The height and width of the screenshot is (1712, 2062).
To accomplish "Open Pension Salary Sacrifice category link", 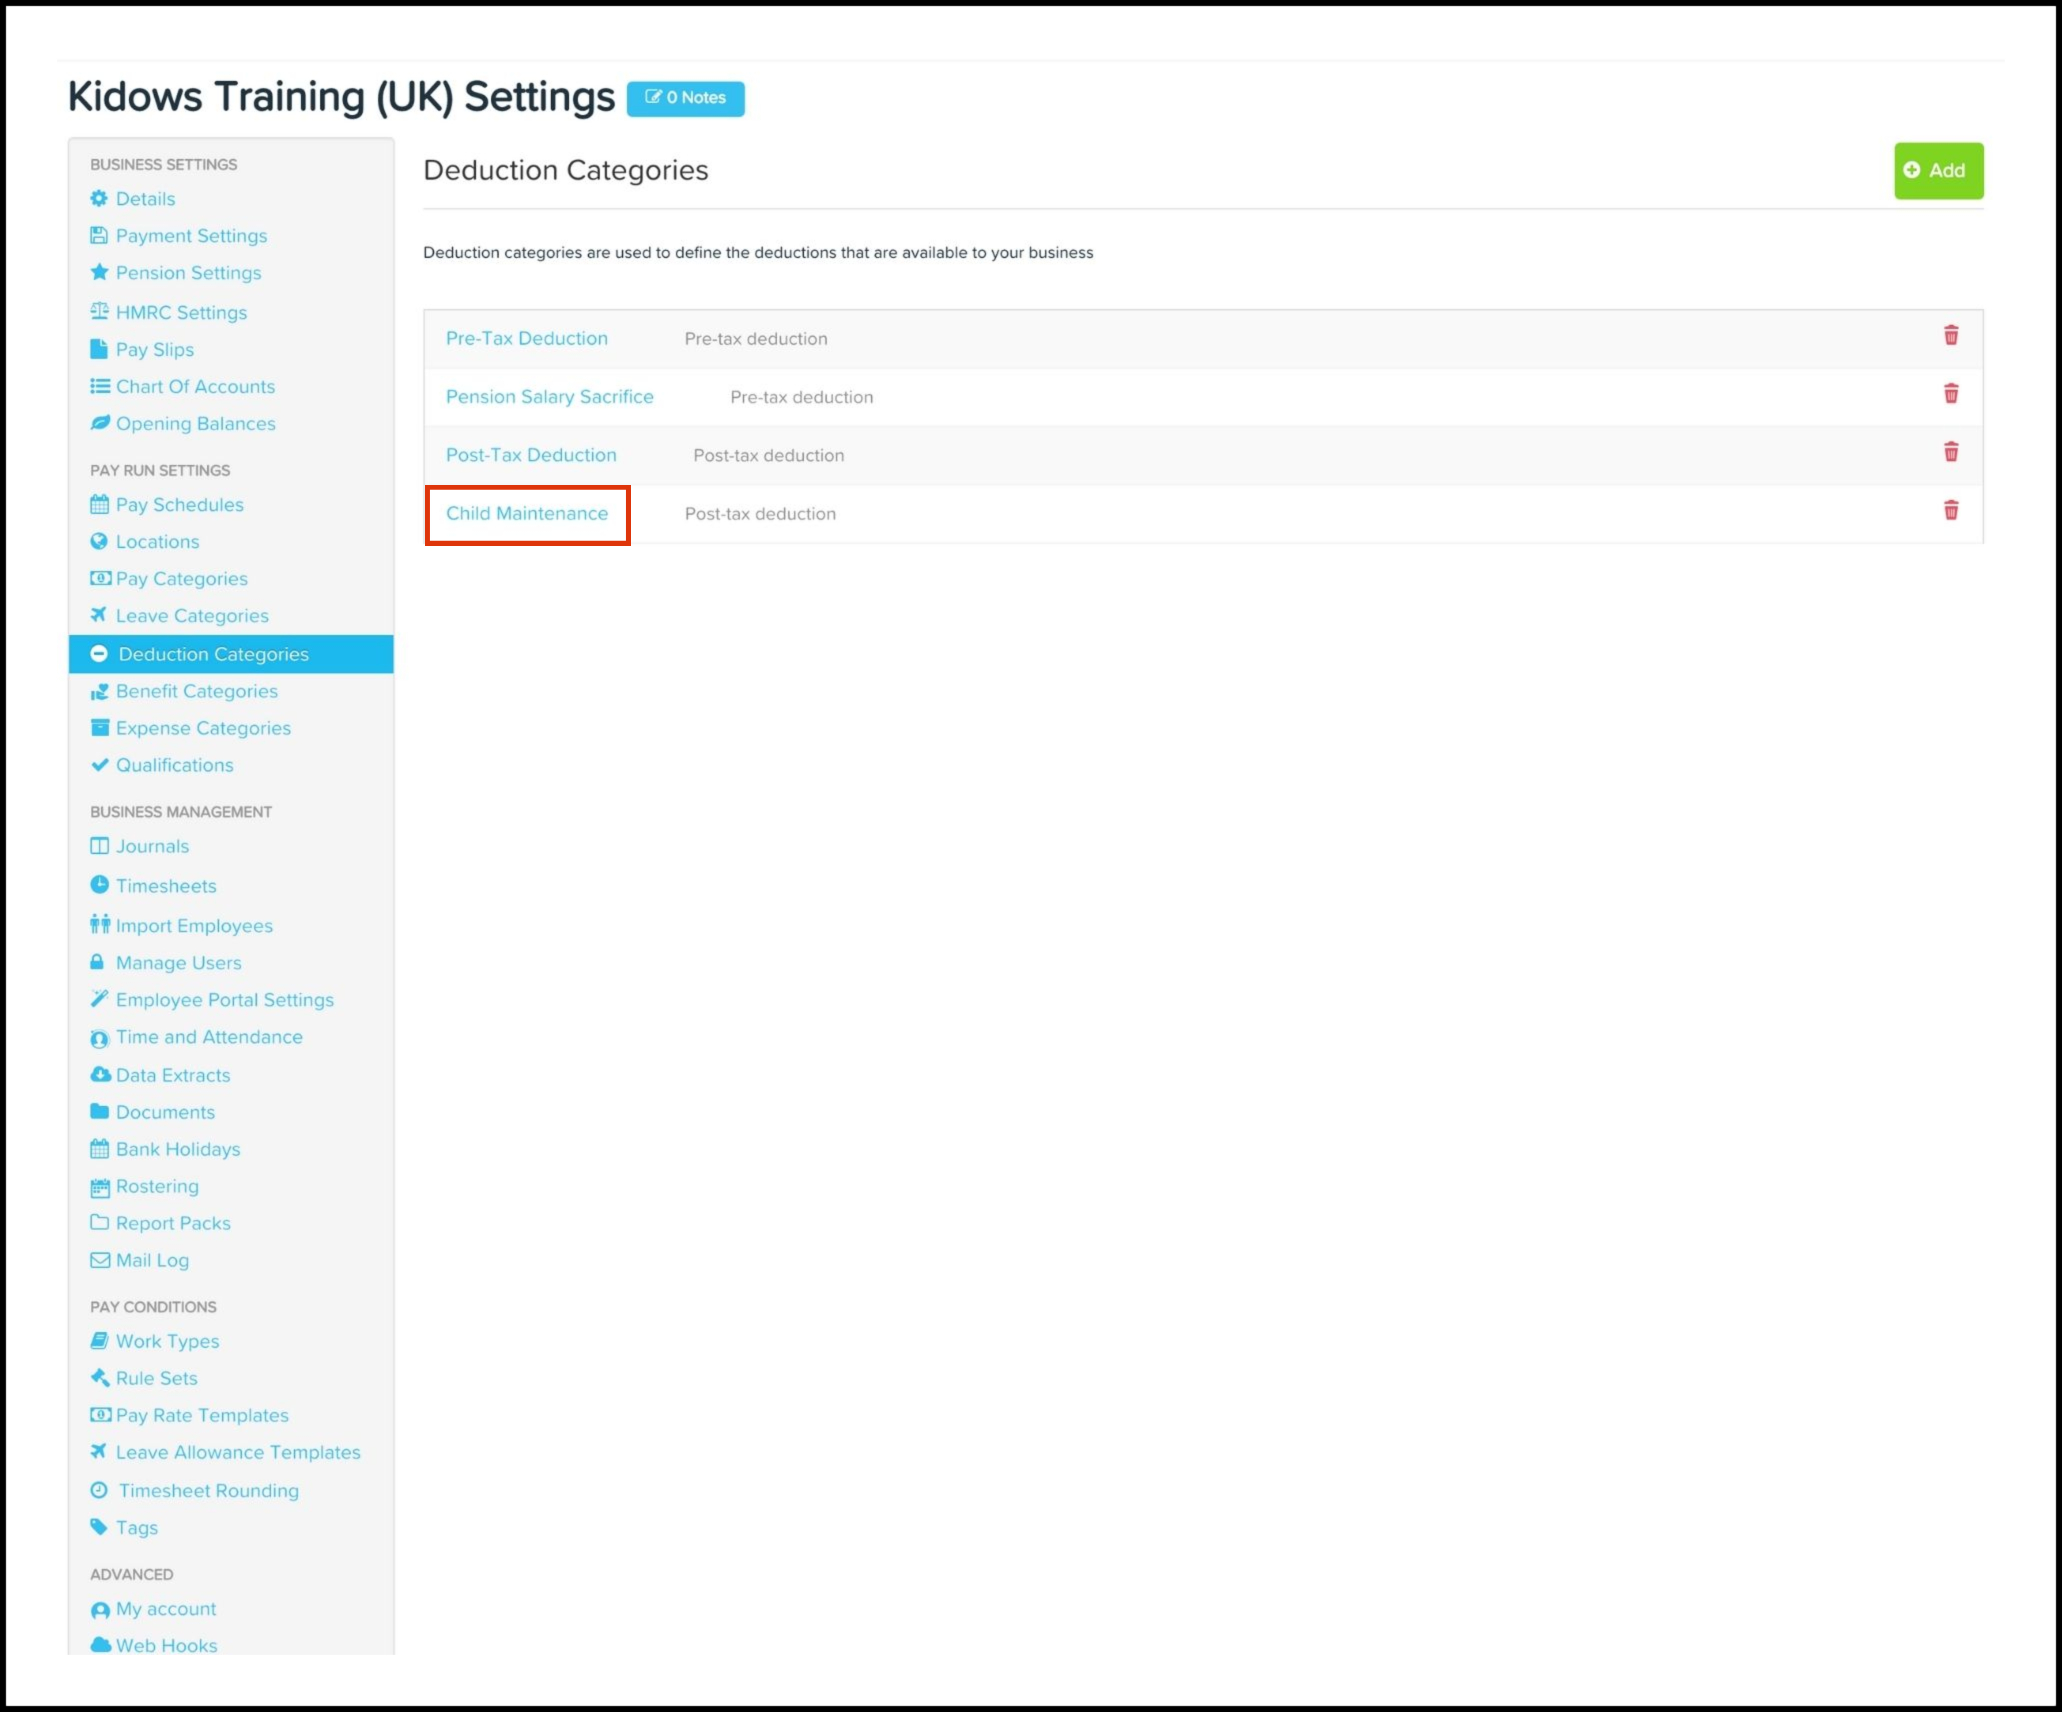I will (549, 397).
